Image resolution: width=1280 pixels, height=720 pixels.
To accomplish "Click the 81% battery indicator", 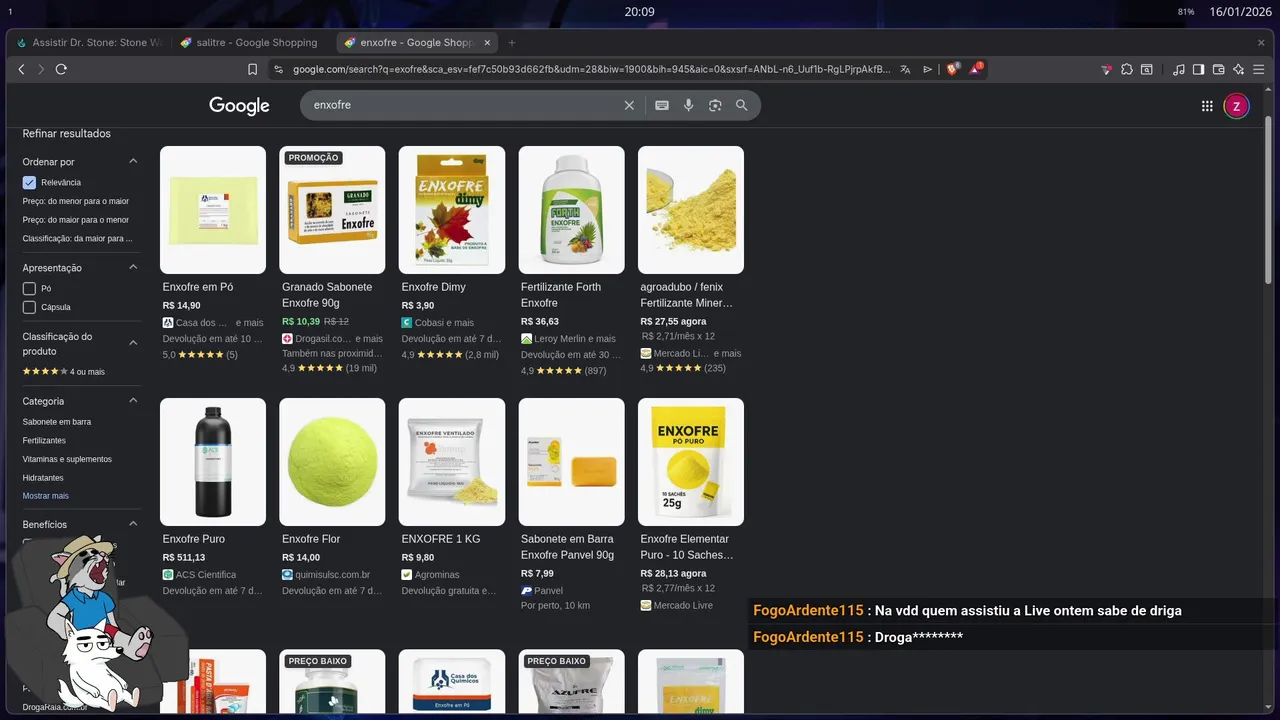I will click(1186, 12).
